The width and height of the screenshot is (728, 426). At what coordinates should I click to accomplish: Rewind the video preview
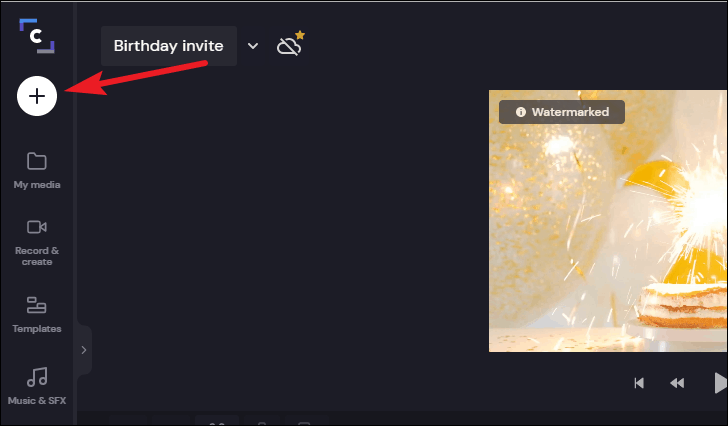tap(677, 383)
